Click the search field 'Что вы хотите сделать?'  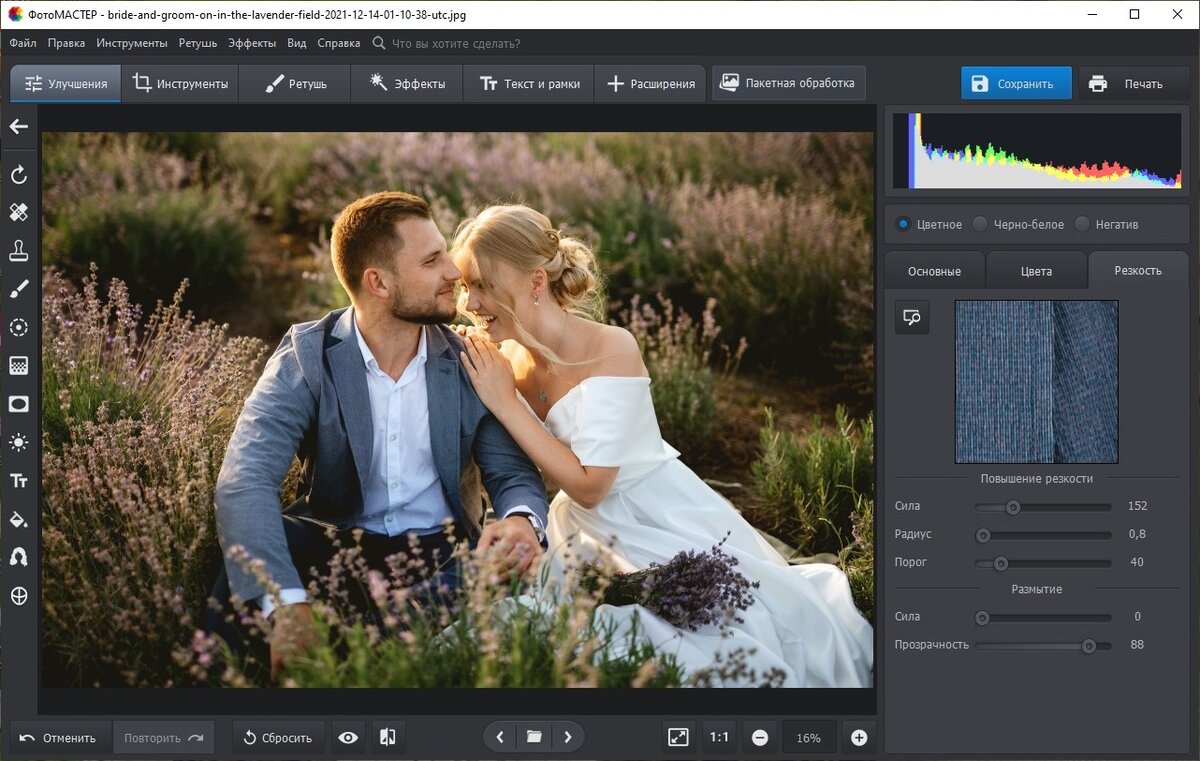pyautogui.click(x=456, y=43)
